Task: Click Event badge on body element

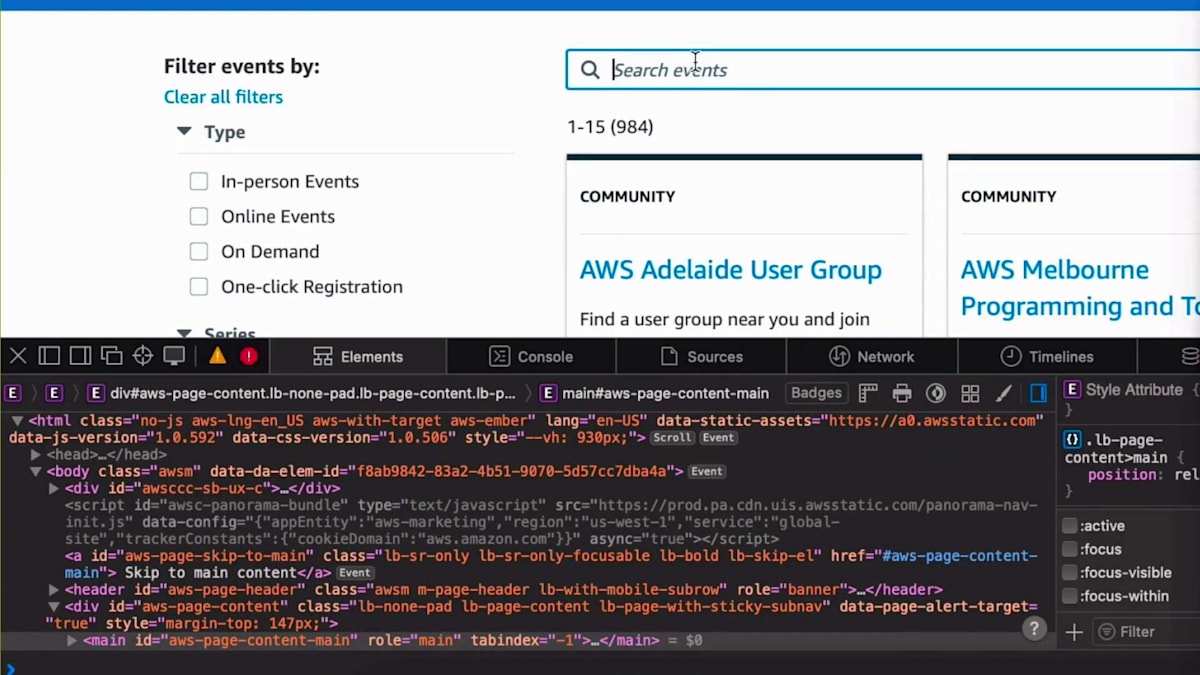Action: click(706, 472)
